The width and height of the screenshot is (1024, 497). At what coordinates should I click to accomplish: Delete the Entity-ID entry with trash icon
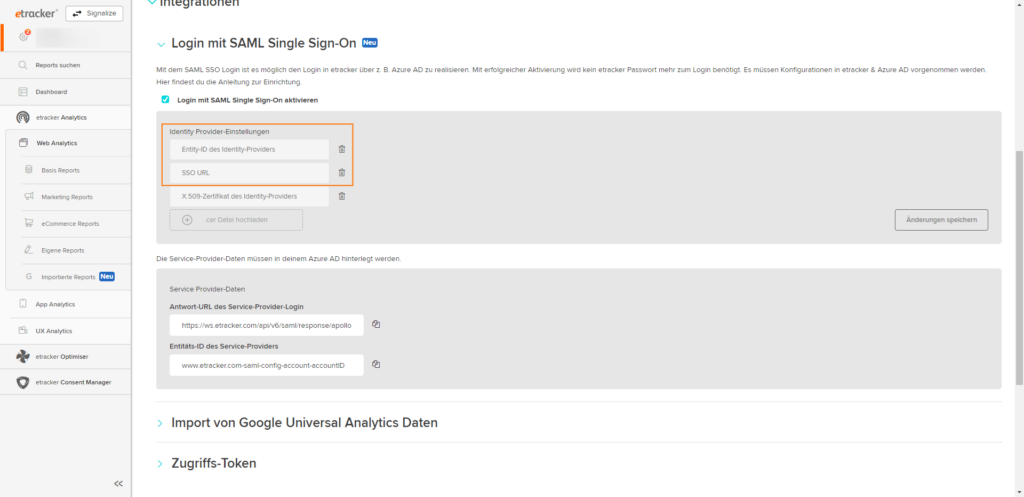click(342, 150)
